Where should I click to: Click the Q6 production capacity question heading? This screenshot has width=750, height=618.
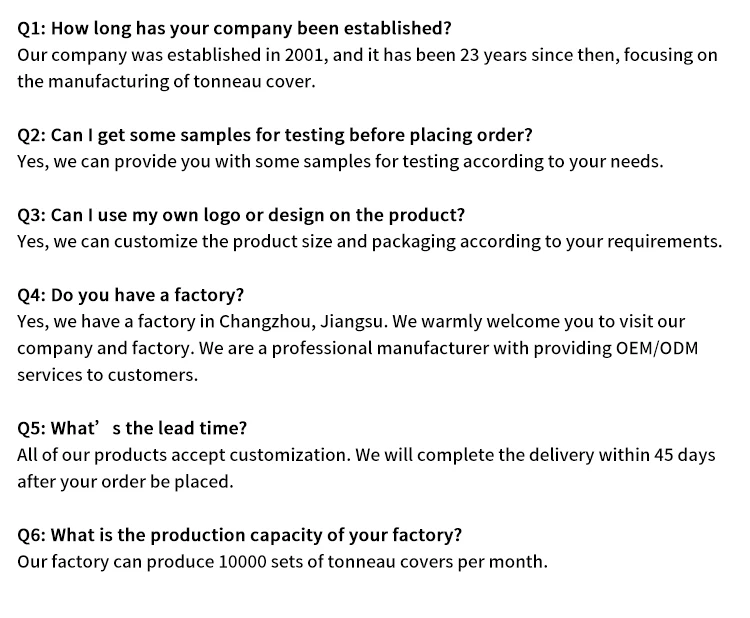[x=239, y=535]
